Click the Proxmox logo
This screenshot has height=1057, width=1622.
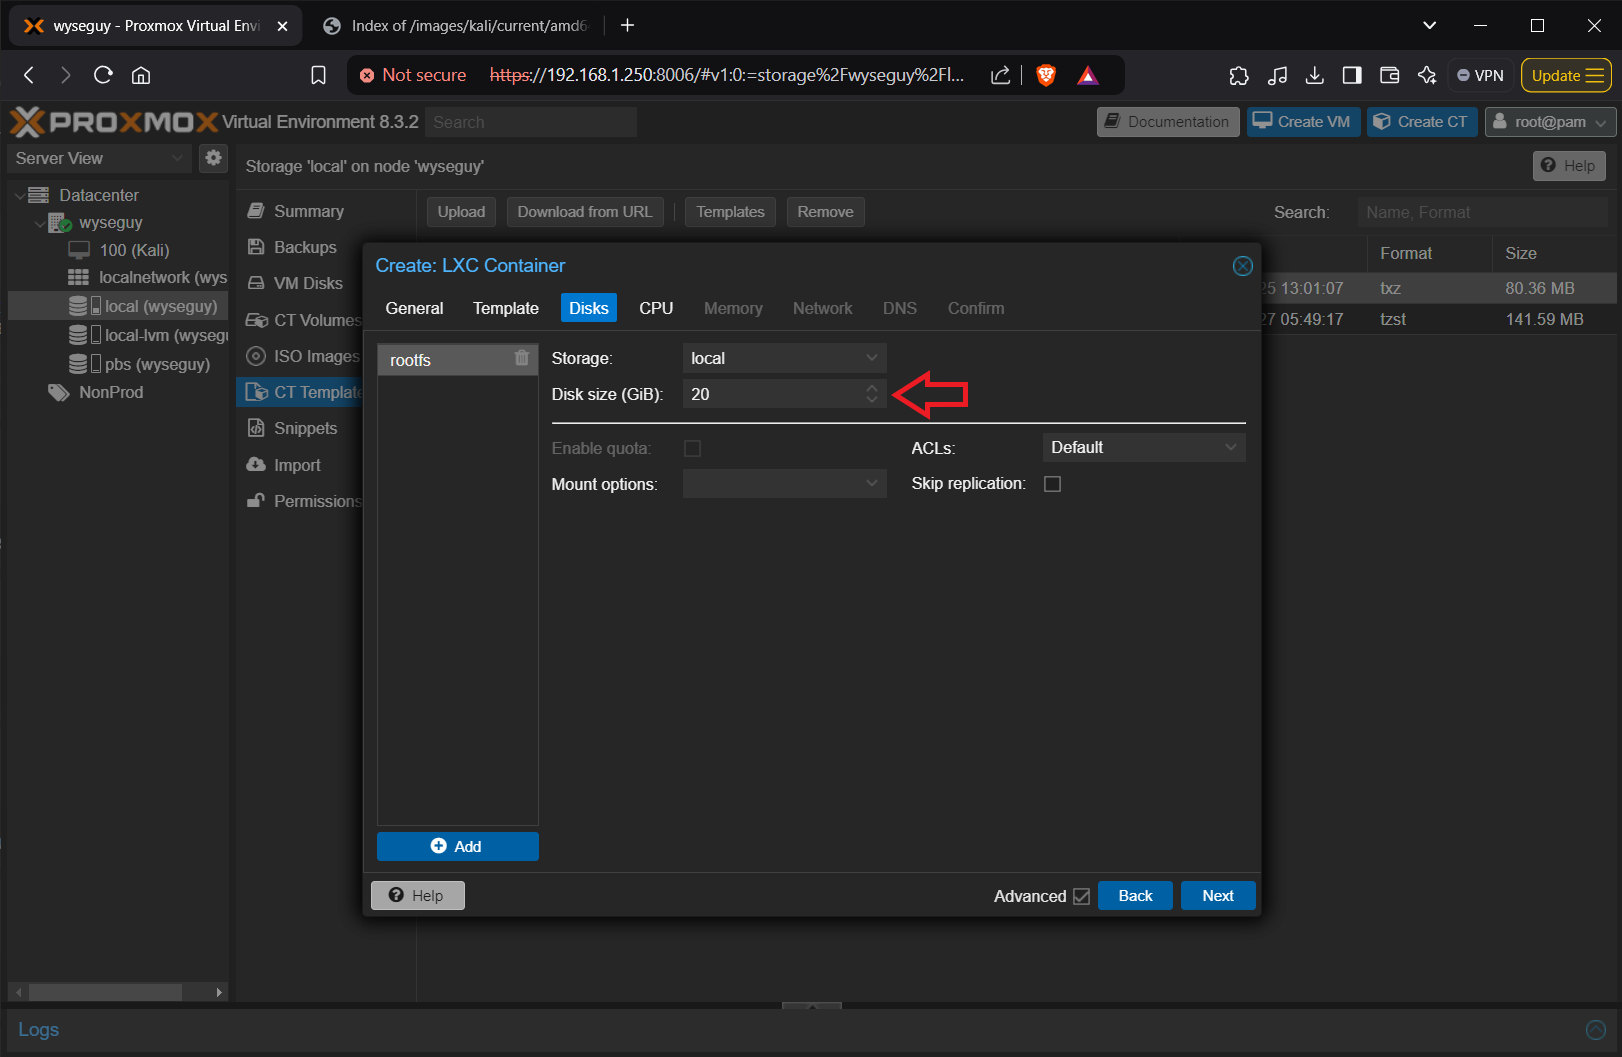(113, 122)
